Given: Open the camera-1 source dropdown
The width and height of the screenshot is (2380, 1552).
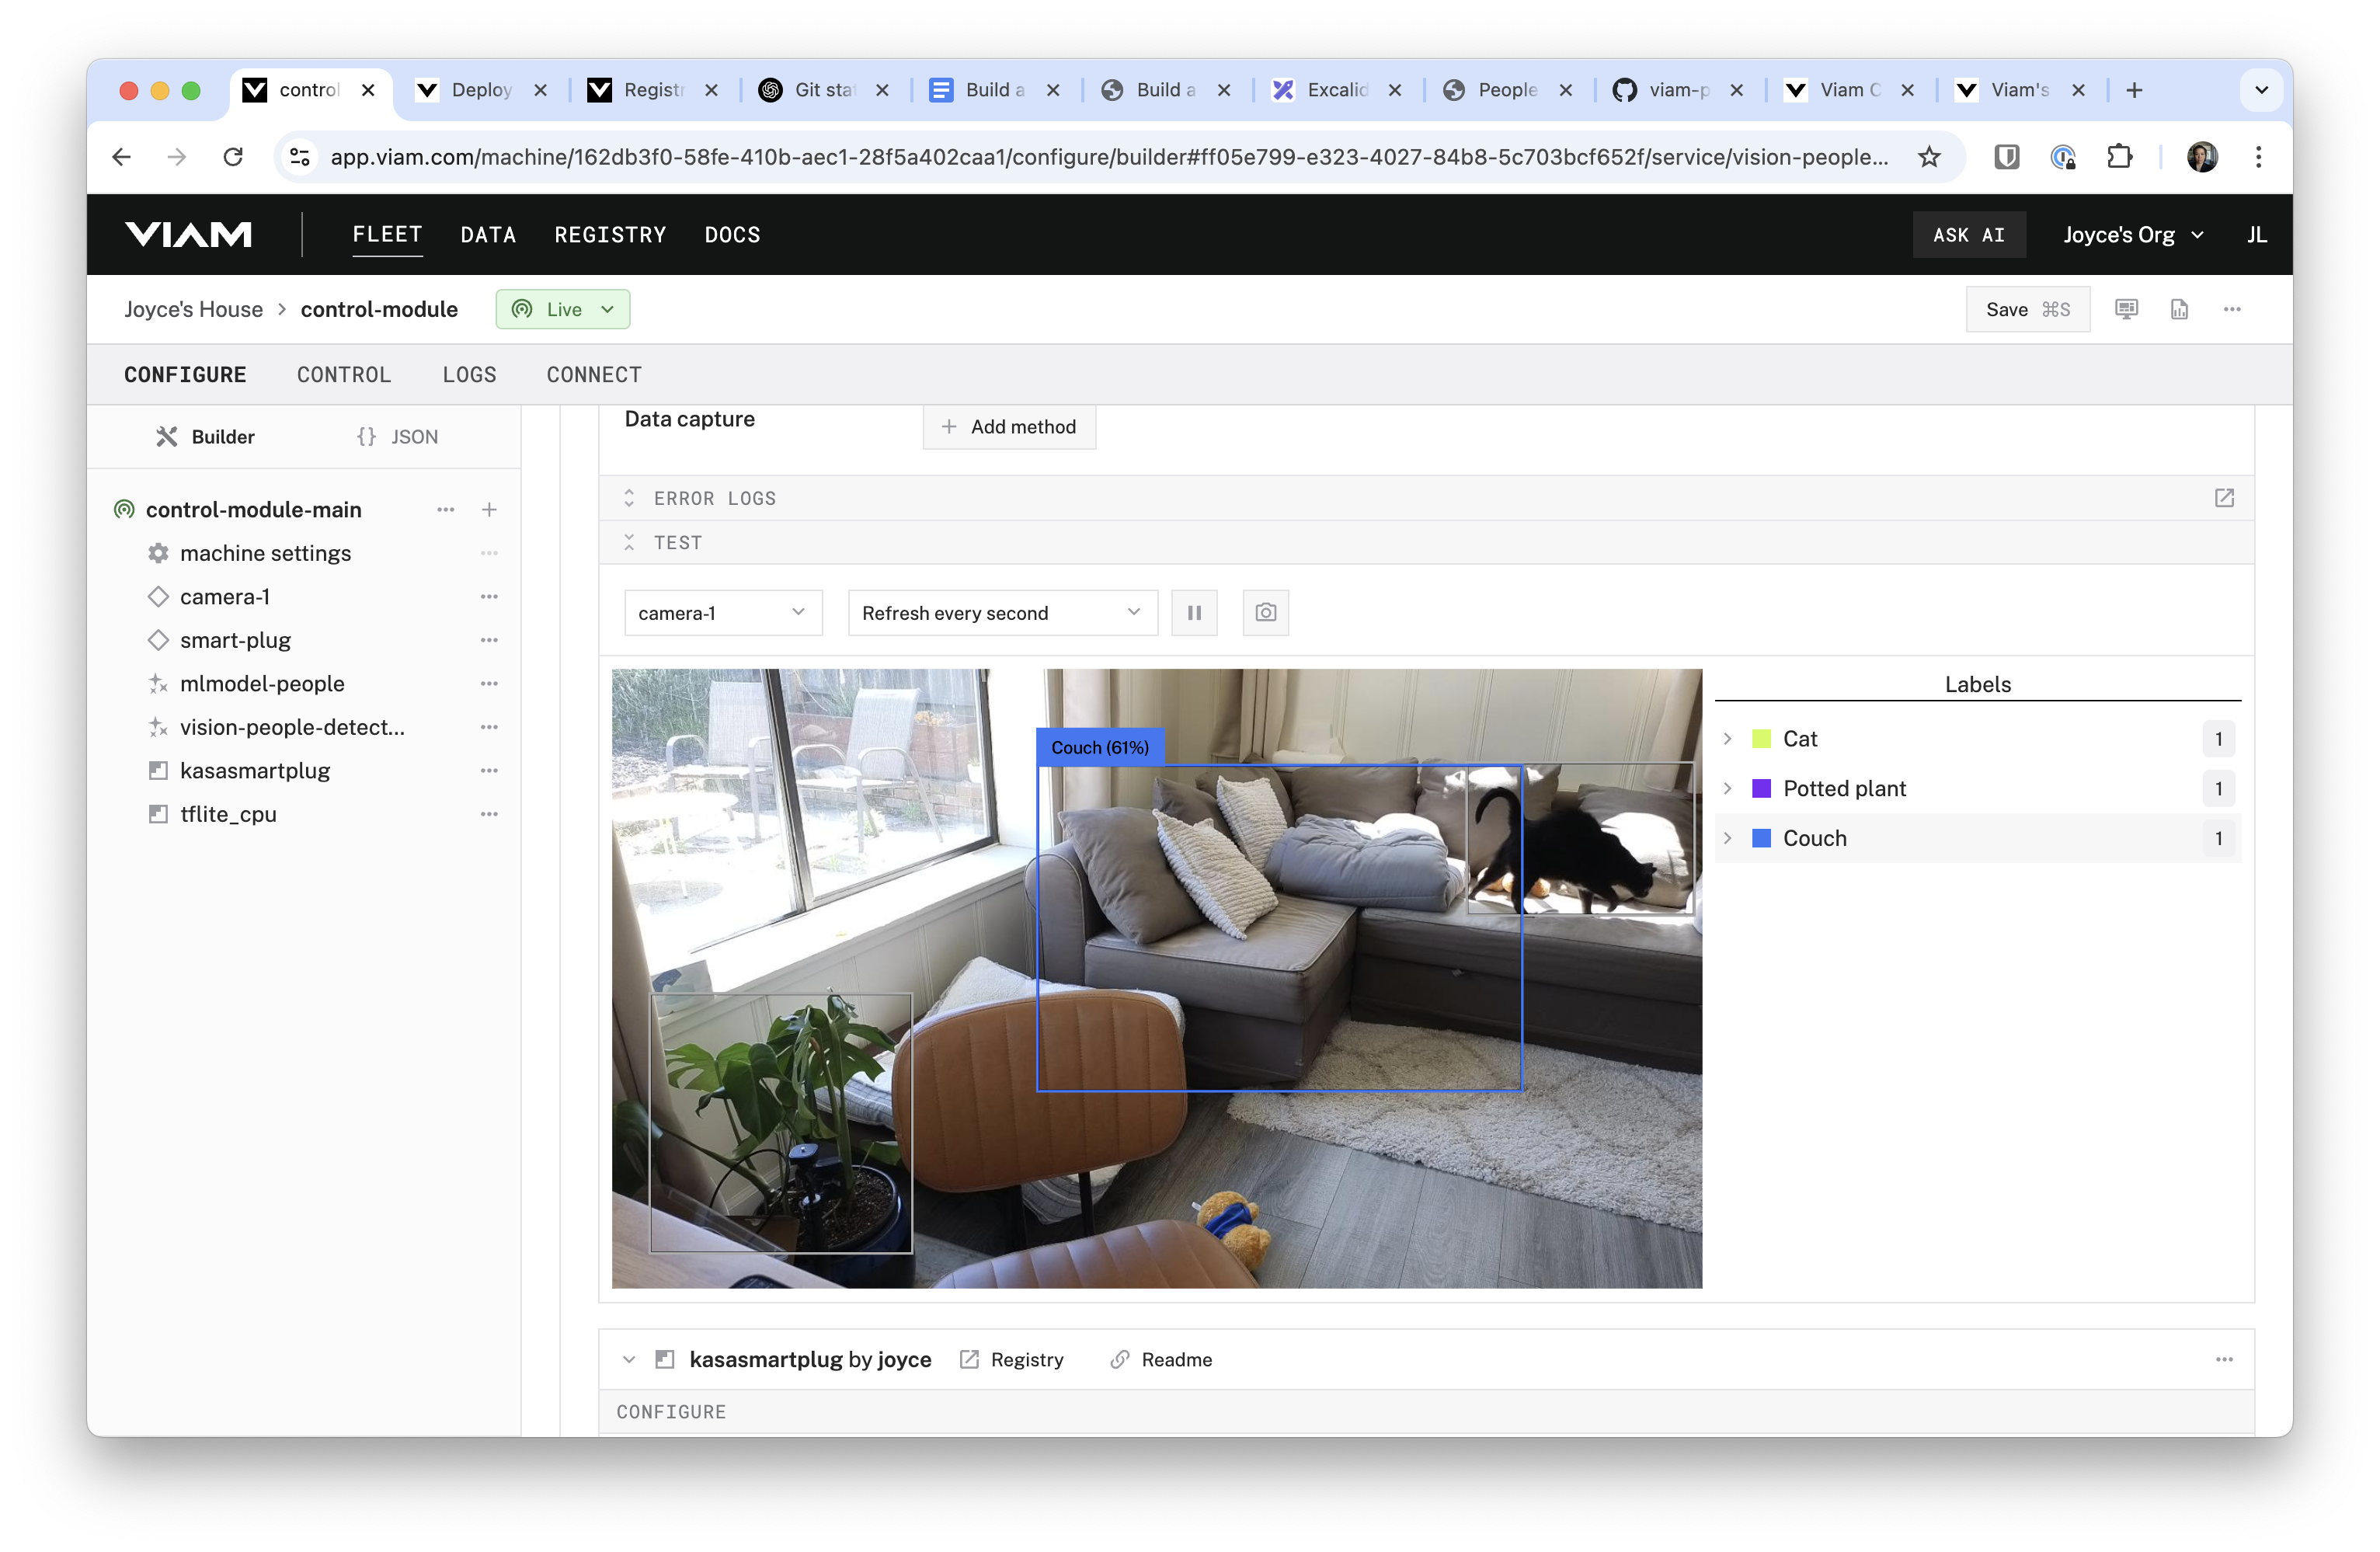Looking at the screenshot, I should point(723,613).
